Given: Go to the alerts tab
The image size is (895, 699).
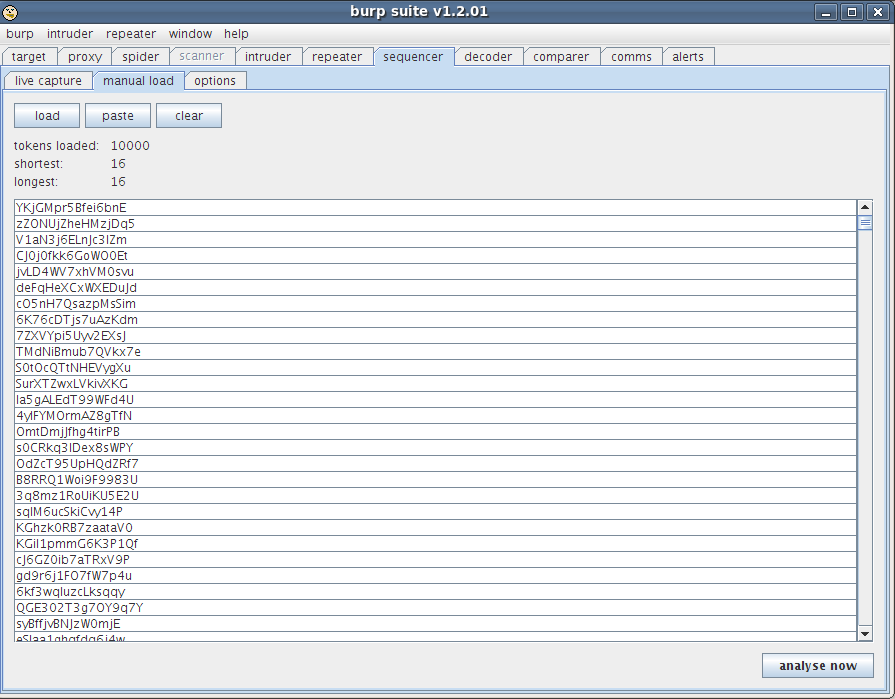Looking at the screenshot, I should [x=688, y=57].
